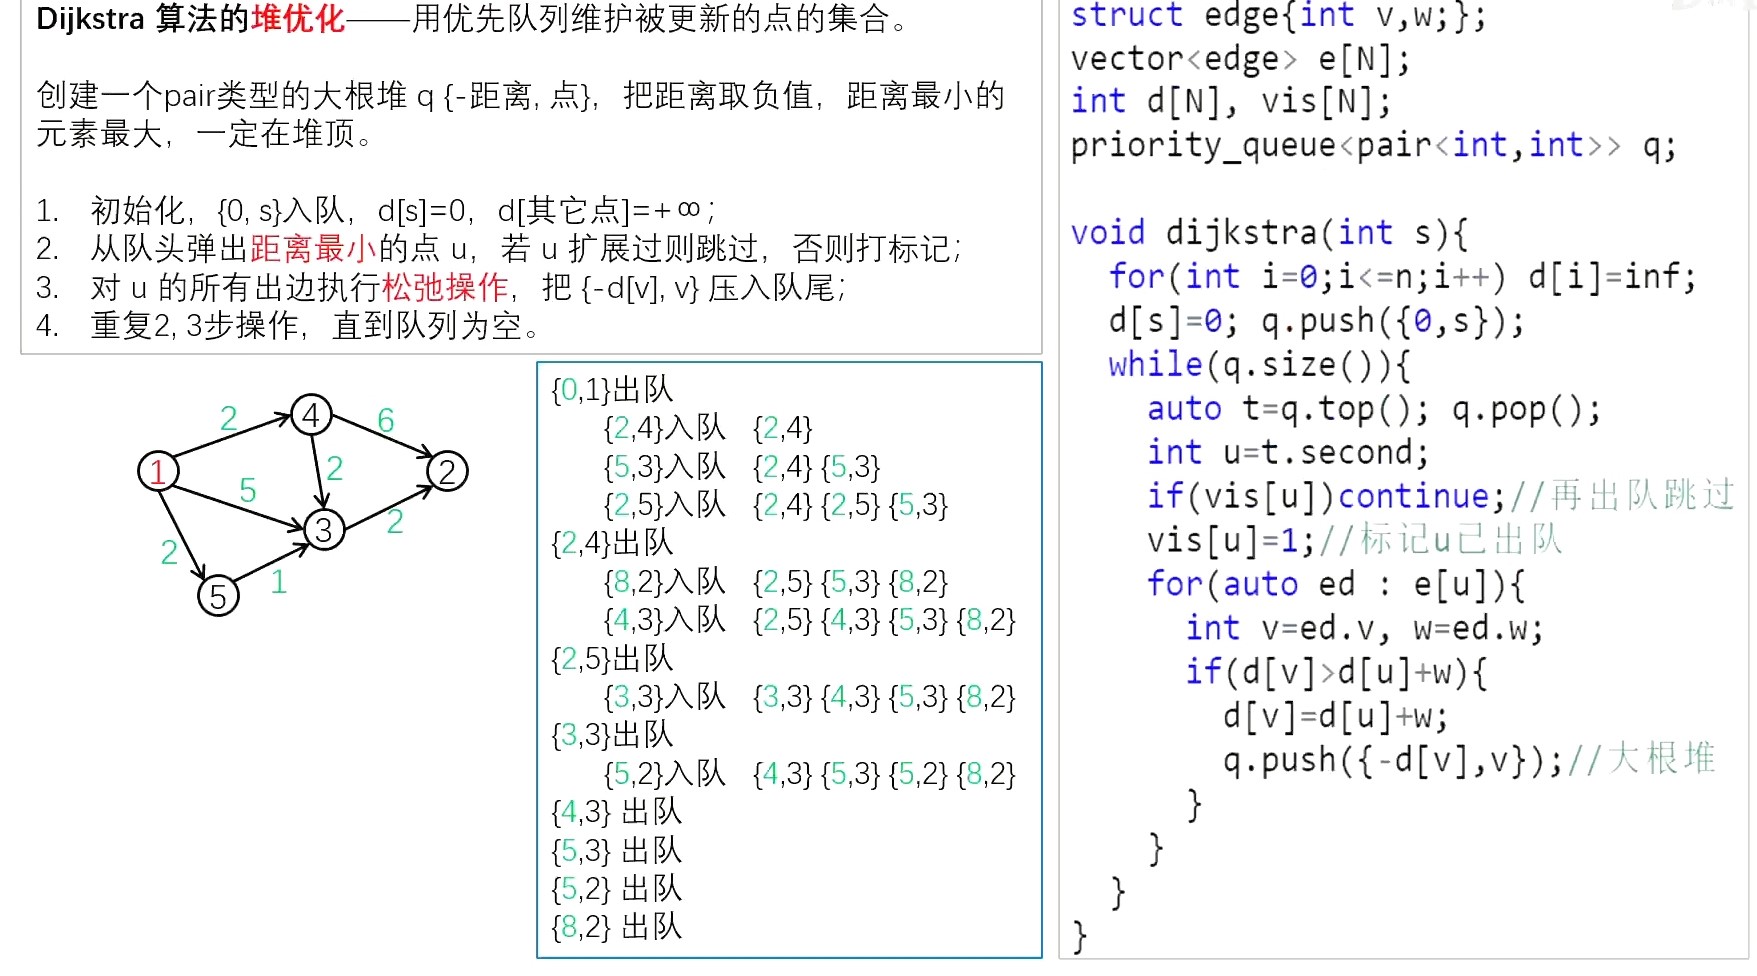1757x976 pixels.
Task: Click red text 距离最小 in step 2
Action: (313, 248)
